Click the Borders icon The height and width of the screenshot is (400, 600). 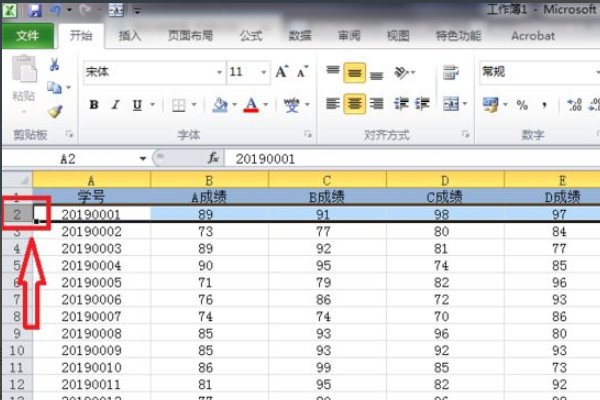coord(179,105)
